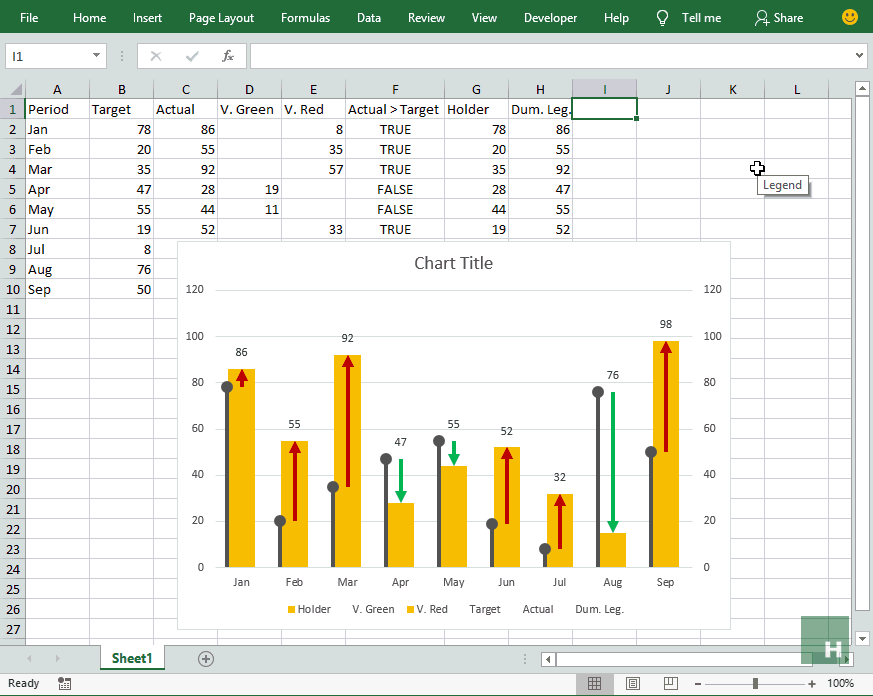Viewport: 873px width, 696px height.
Task: Open the Page Layout tab
Action: pyautogui.click(x=221, y=18)
